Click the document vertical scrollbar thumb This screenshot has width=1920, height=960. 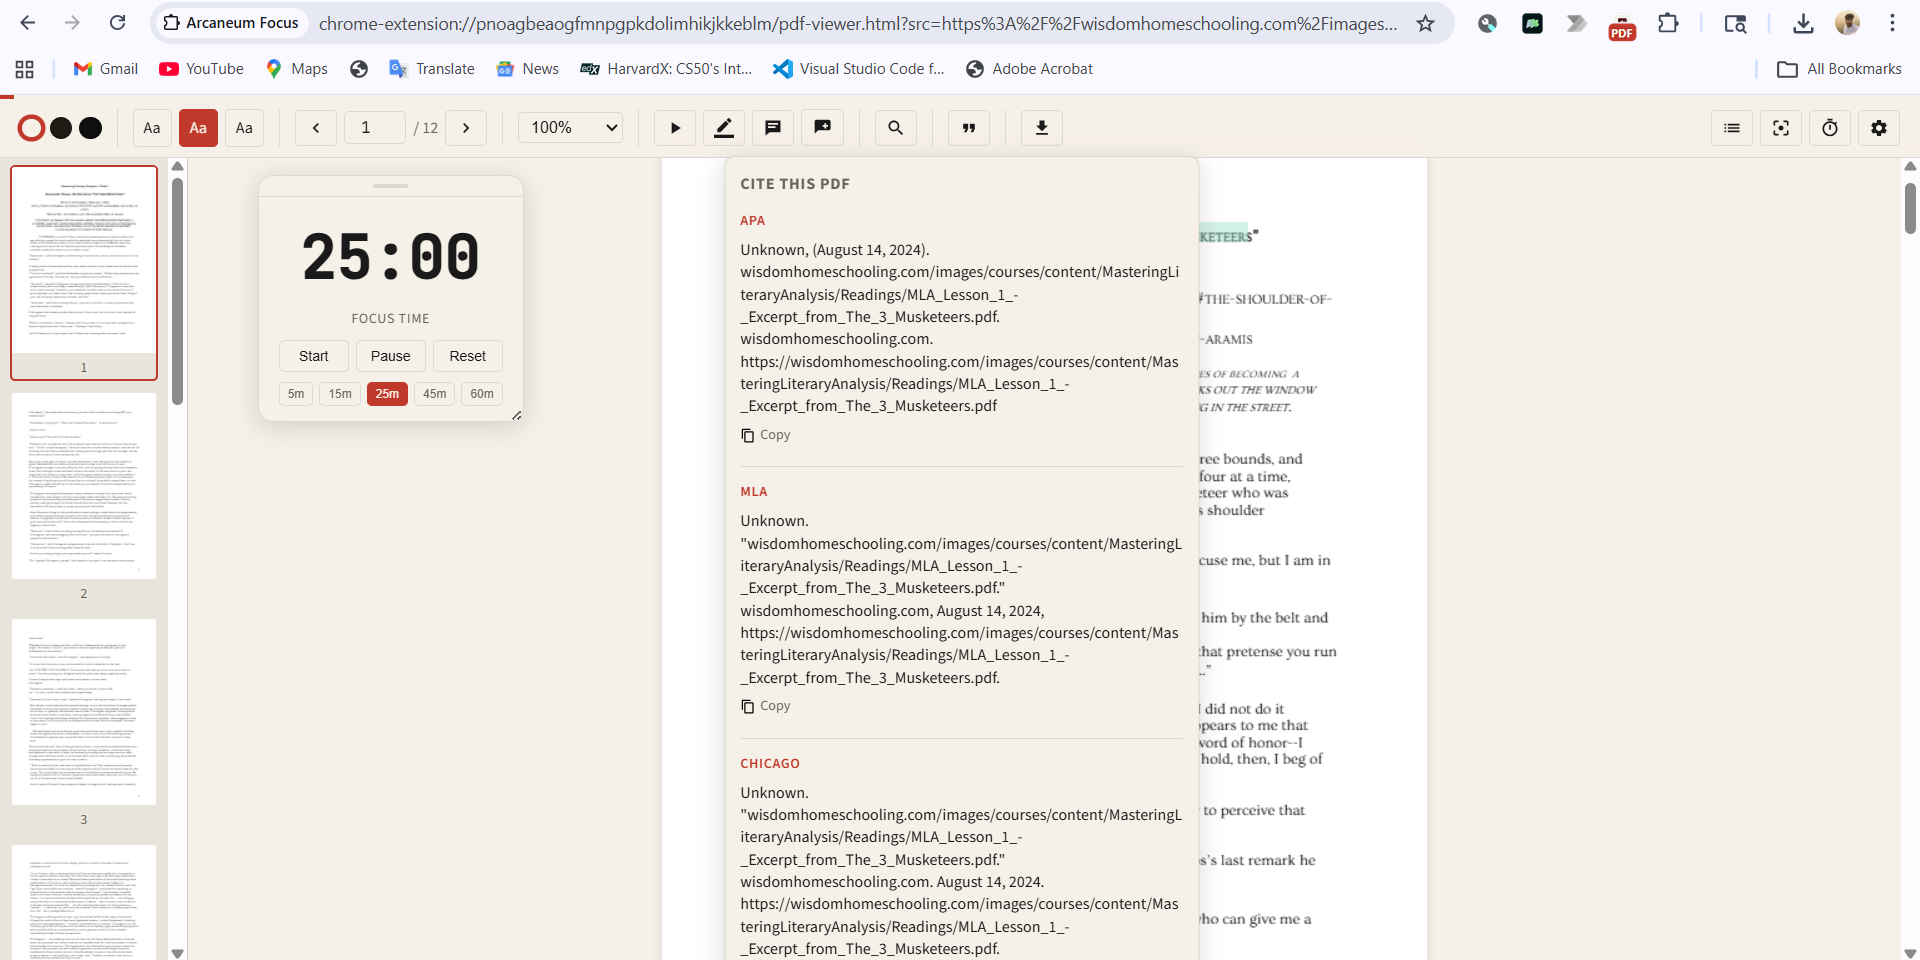click(x=1910, y=208)
